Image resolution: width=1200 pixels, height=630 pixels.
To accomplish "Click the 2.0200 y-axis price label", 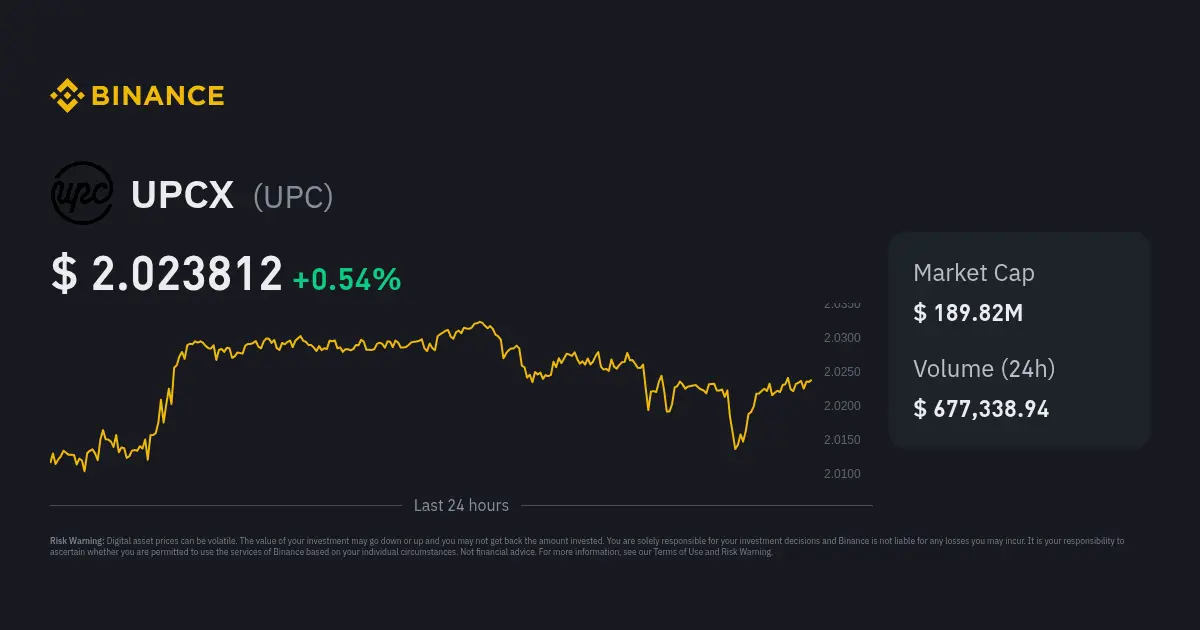I will pyautogui.click(x=842, y=406).
